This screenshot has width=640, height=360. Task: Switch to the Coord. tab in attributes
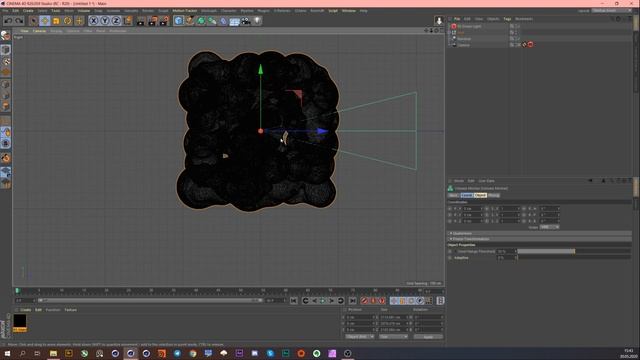click(x=466, y=196)
